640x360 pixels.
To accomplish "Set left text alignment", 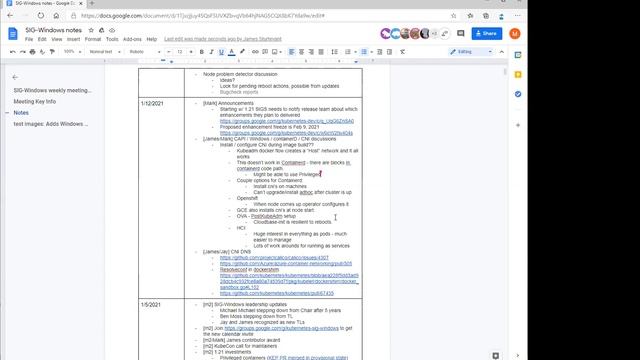I will click(x=291, y=52).
